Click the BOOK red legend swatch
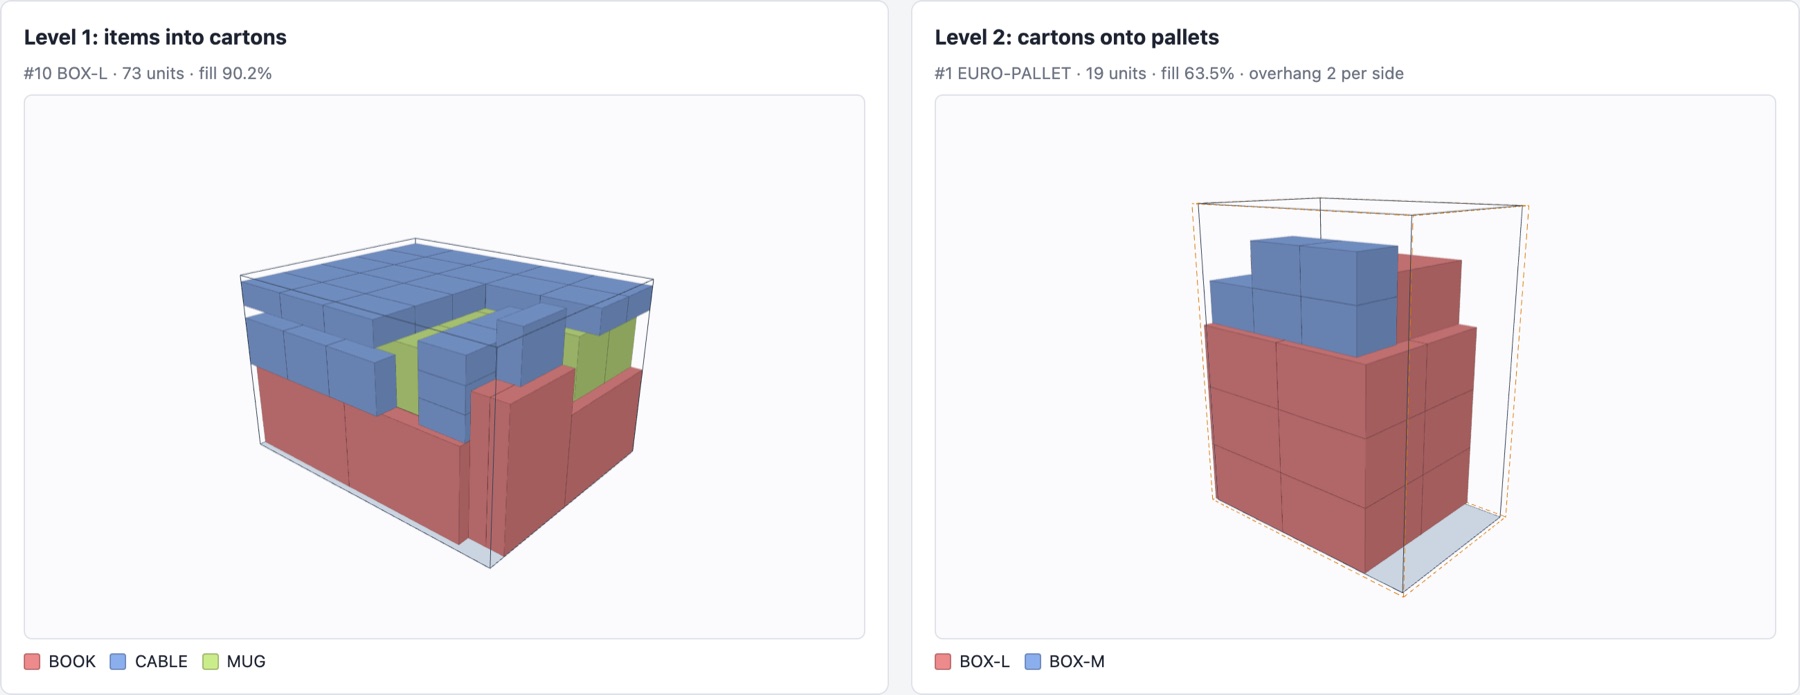 point(32,661)
